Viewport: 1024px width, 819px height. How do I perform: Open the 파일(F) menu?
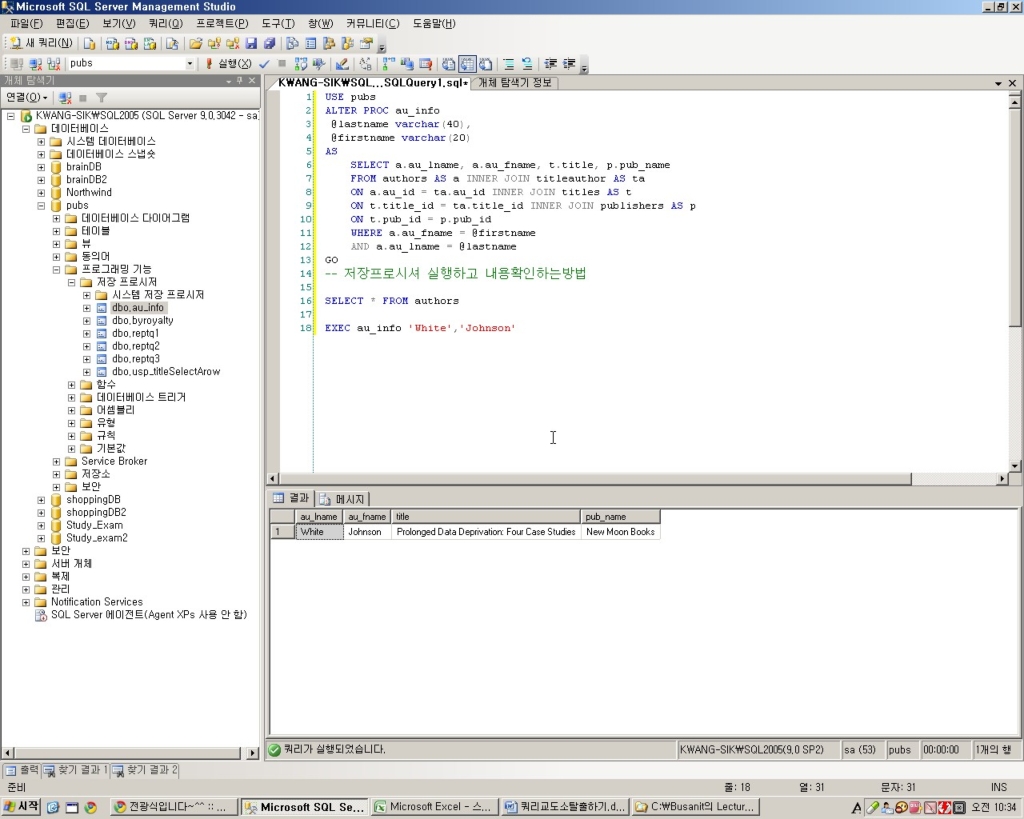[27, 24]
